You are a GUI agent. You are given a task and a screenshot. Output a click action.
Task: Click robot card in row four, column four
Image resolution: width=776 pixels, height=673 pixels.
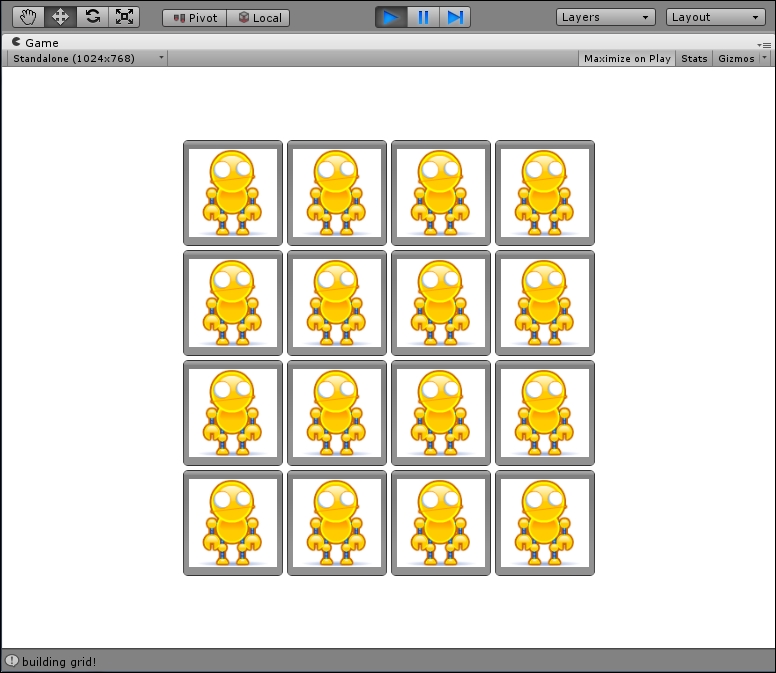[545, 523]
